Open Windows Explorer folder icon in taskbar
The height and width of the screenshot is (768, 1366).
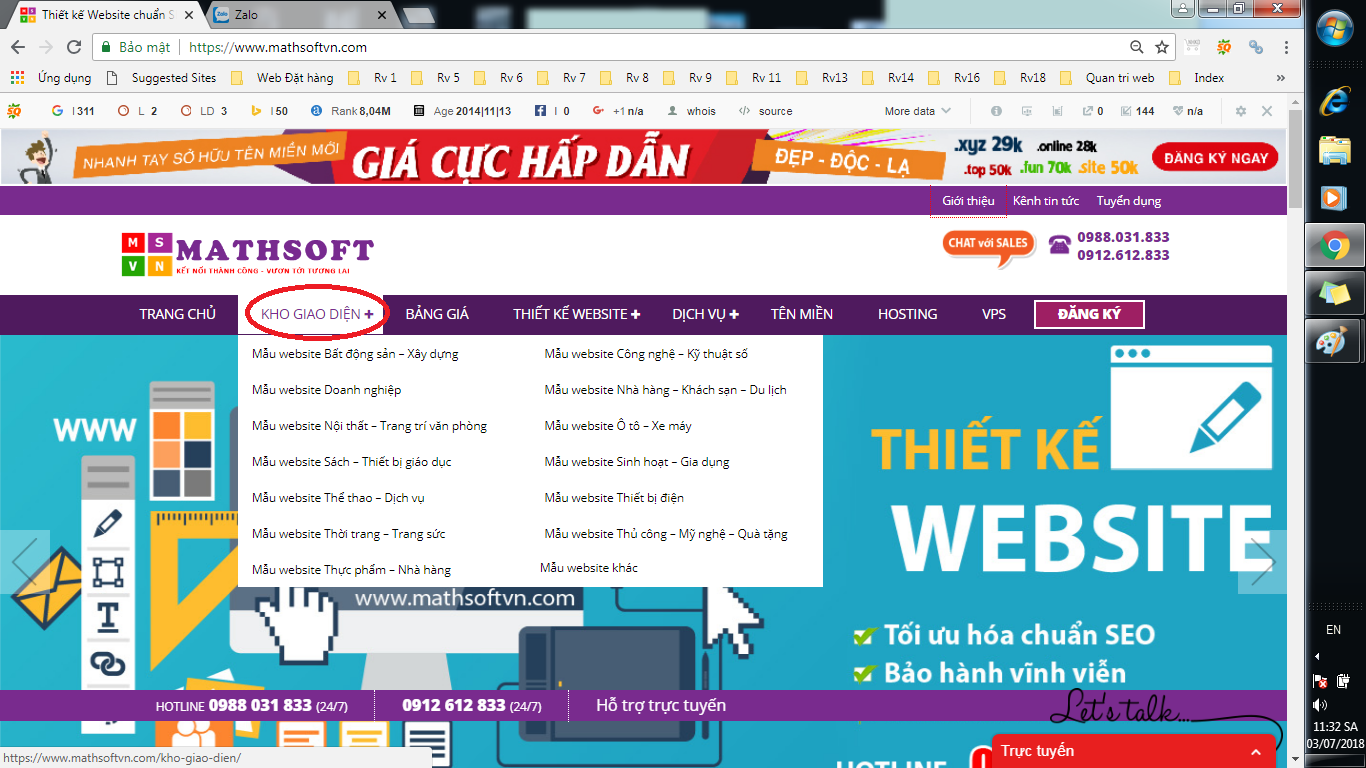(1335, 150)
